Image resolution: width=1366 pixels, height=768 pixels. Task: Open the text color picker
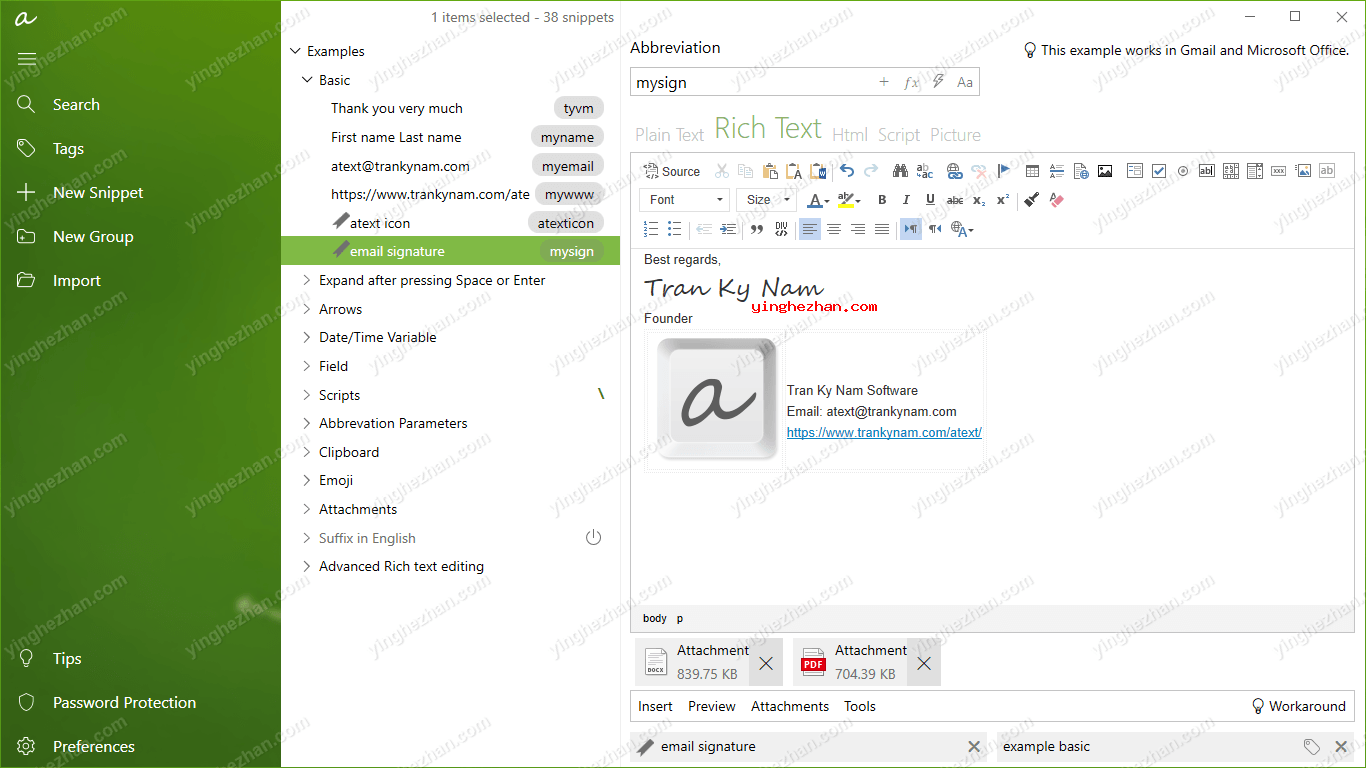click(x=818, y=200)
